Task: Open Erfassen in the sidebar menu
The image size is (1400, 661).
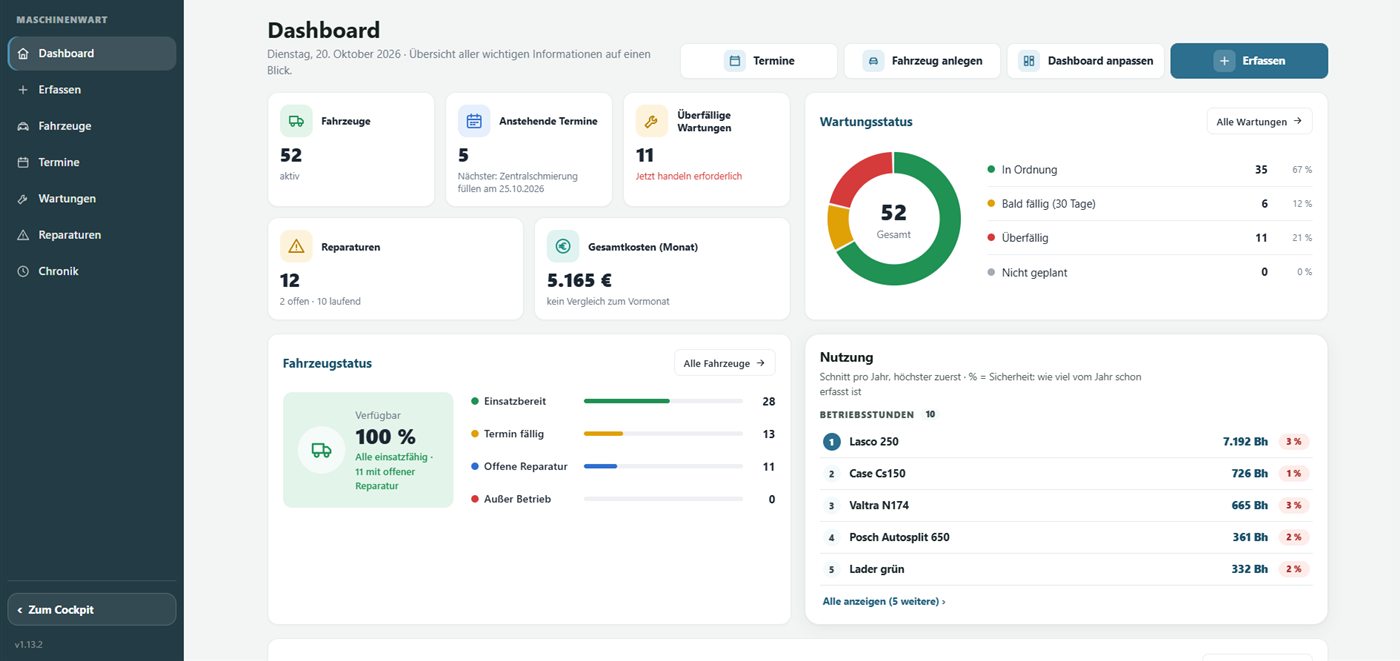Action: click(x=92, y=90)
